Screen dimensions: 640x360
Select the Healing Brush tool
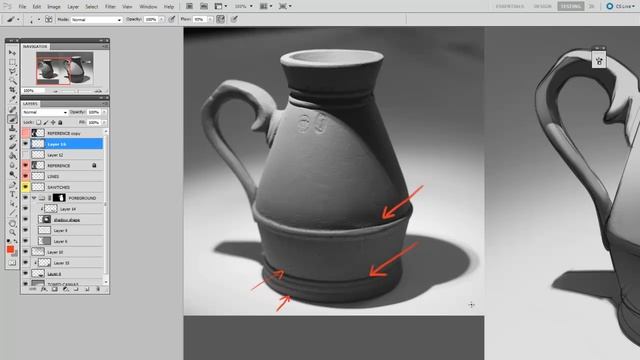coord(12,109)
